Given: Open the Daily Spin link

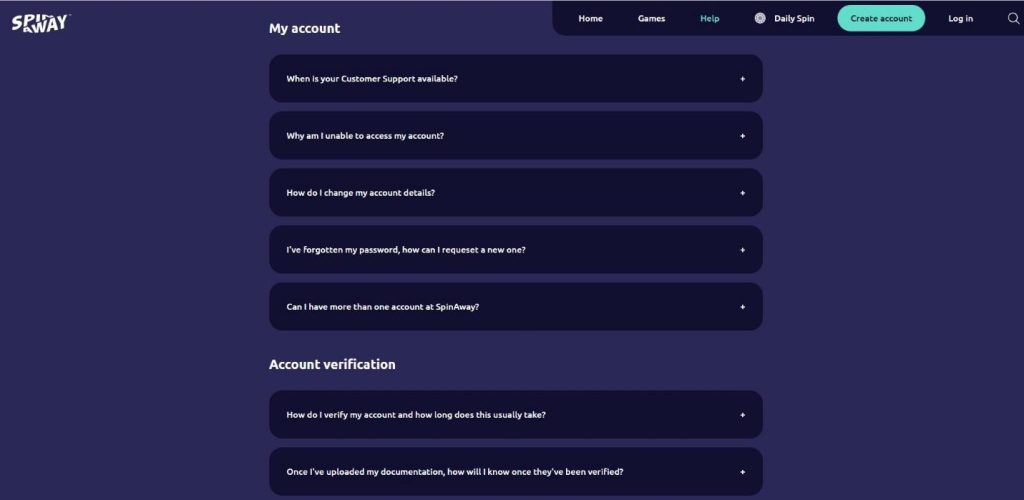Looking at the screenshot, I should [x=794, y=18].
